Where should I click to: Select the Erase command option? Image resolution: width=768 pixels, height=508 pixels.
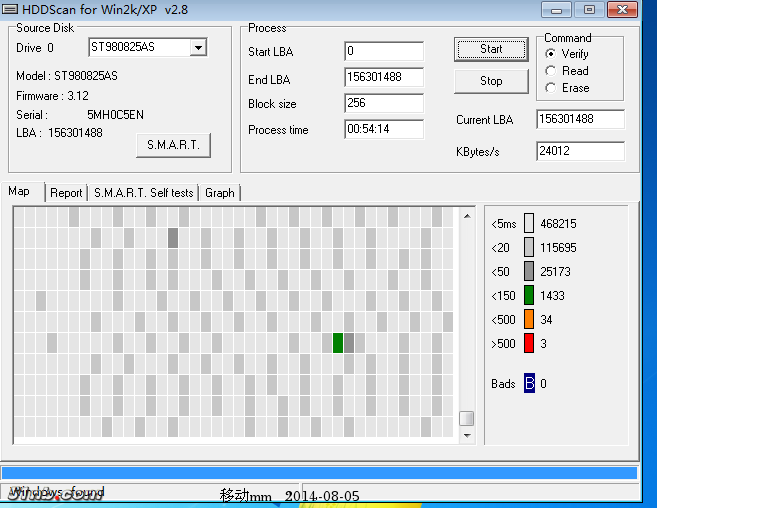click(551, 88)
